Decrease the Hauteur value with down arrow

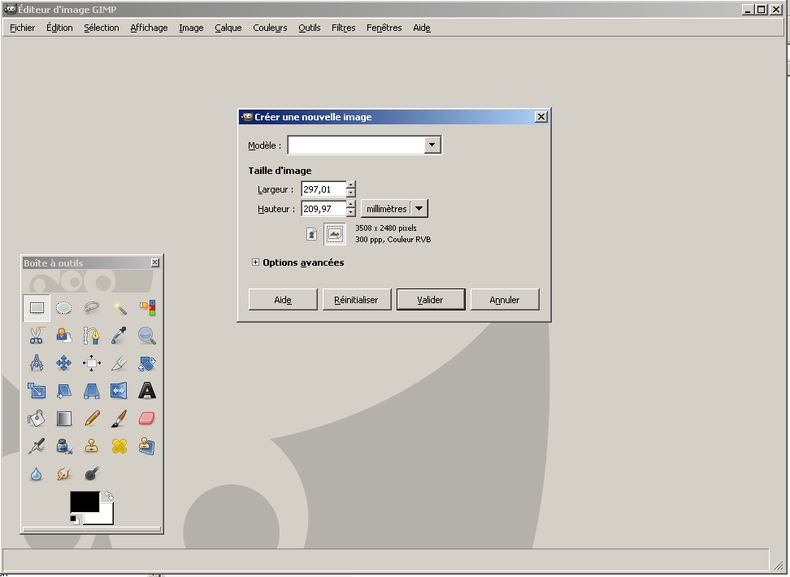coord(351,212)
